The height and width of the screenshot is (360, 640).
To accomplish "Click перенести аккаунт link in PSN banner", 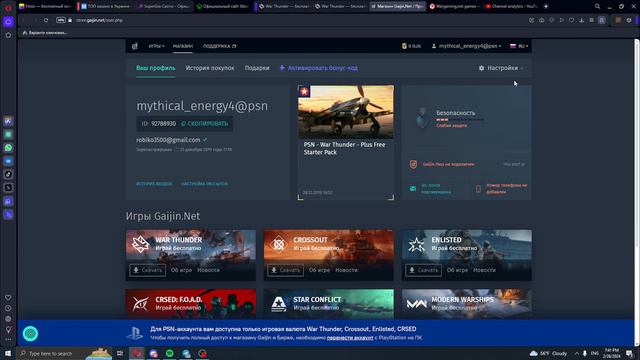I will tap(350, 338).
